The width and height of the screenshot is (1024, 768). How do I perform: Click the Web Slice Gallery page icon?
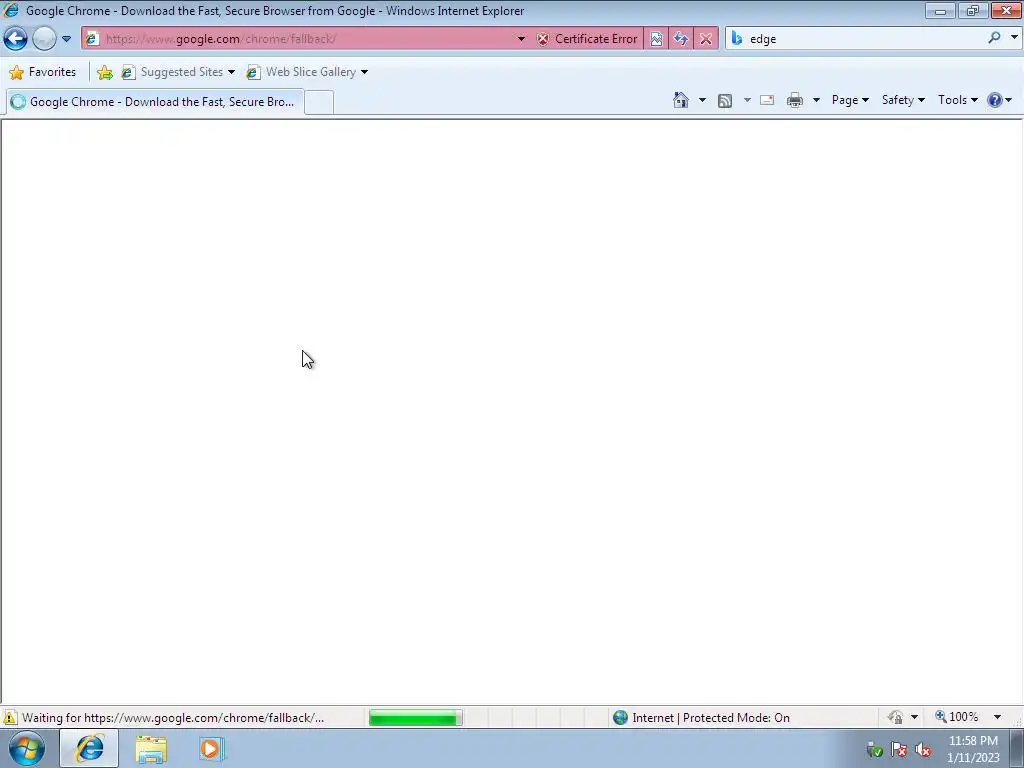click(x=253, y=72)
